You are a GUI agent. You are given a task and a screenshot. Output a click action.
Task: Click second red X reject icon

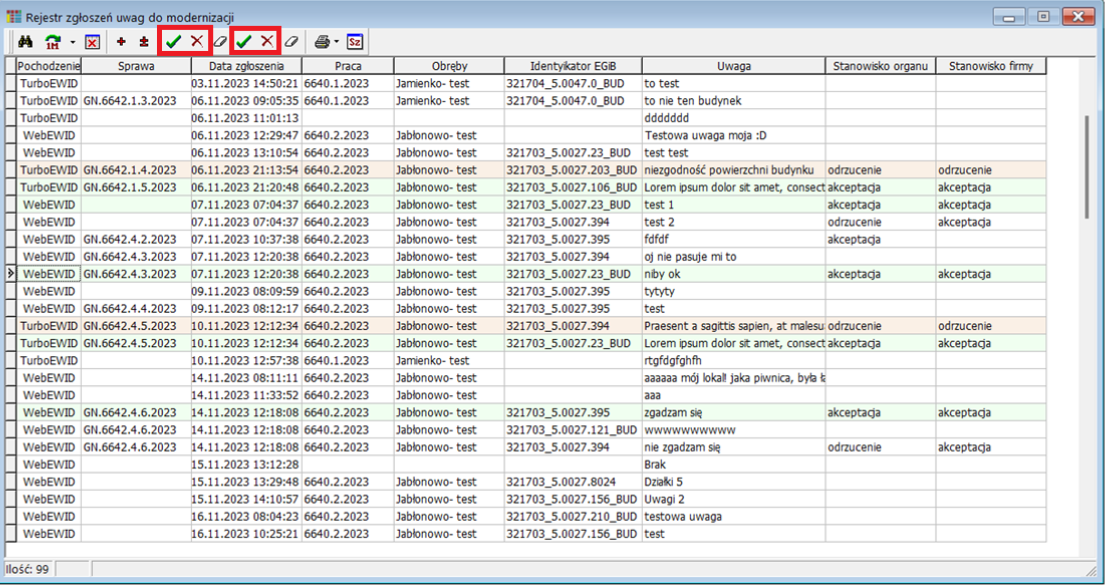[267, 41]
